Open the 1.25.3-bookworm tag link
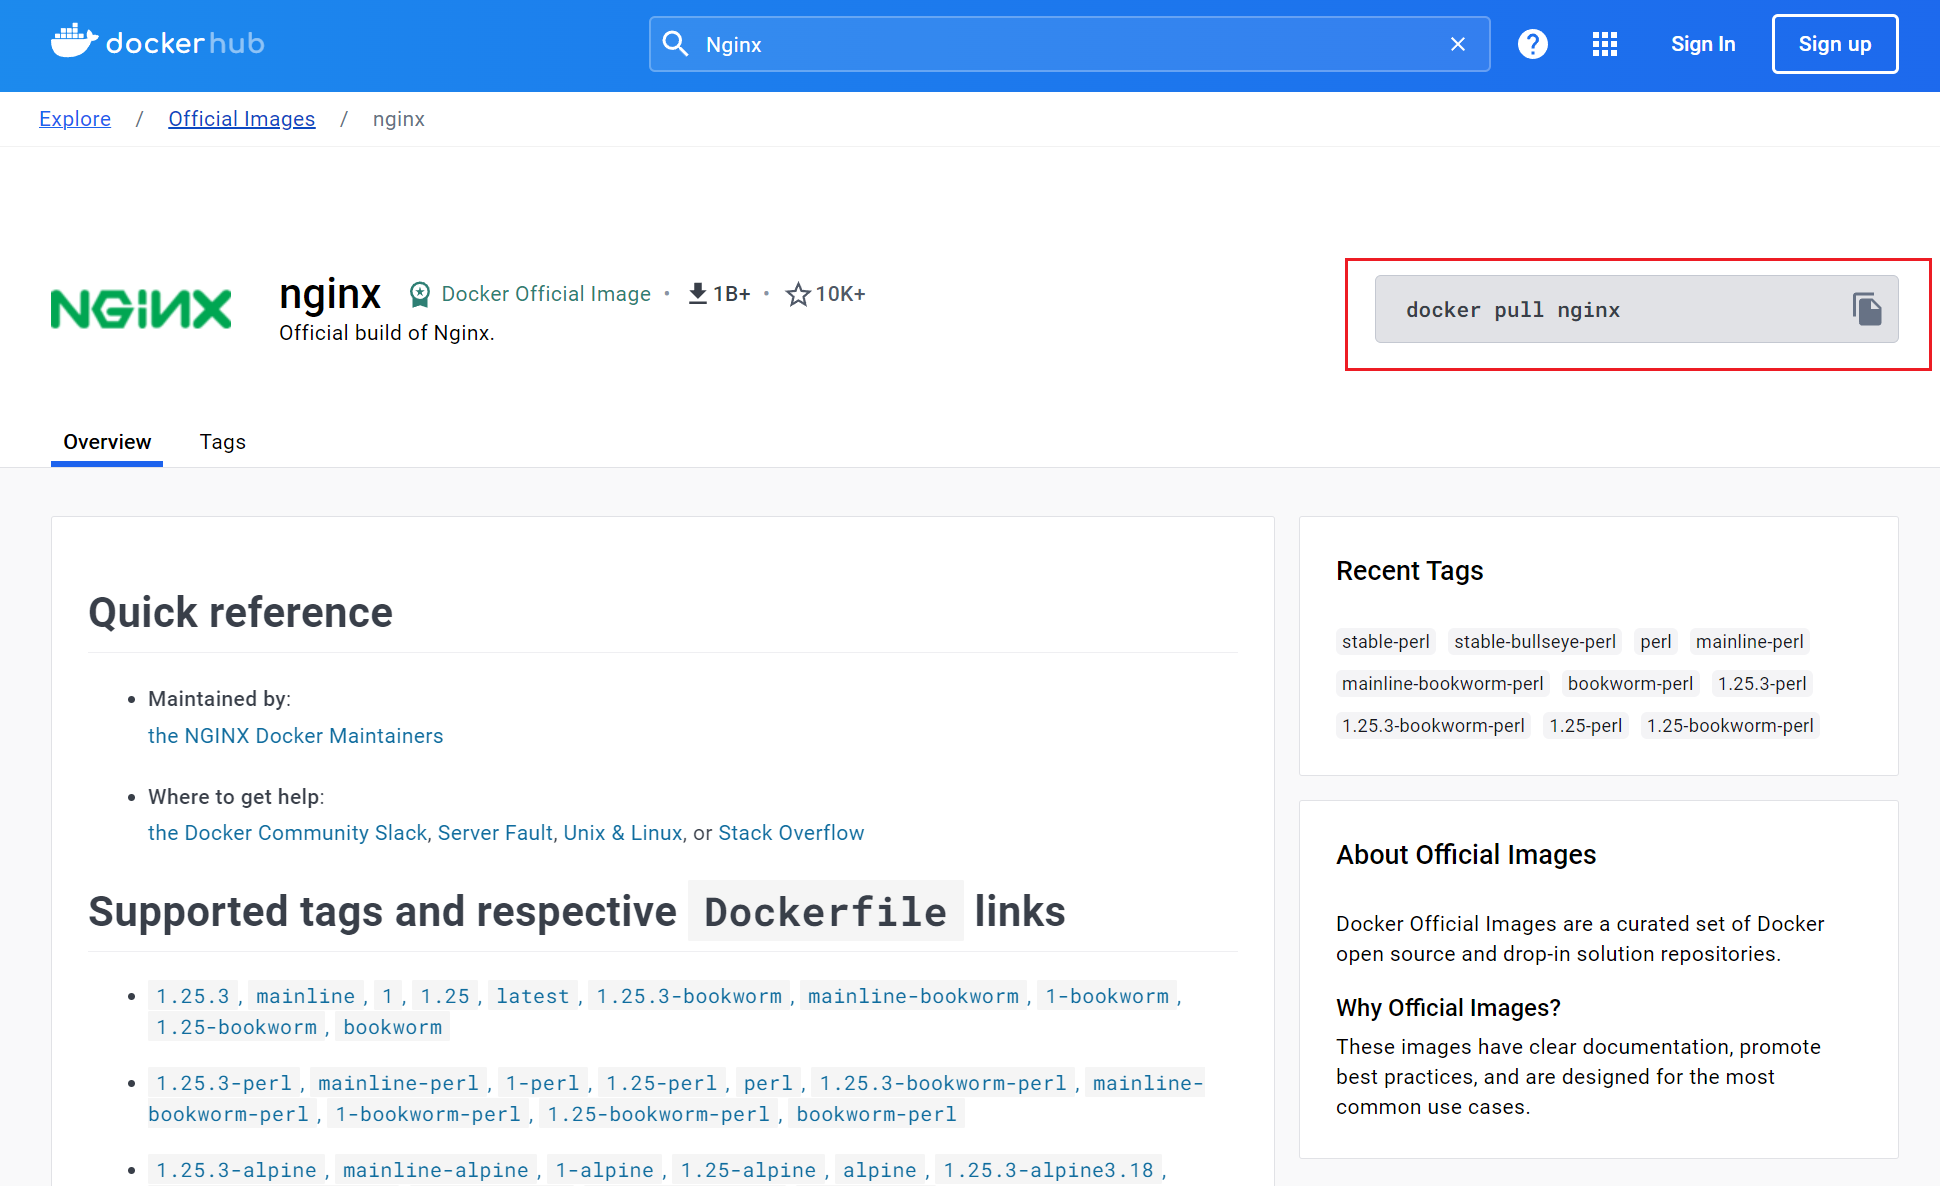 coord(689,996)
